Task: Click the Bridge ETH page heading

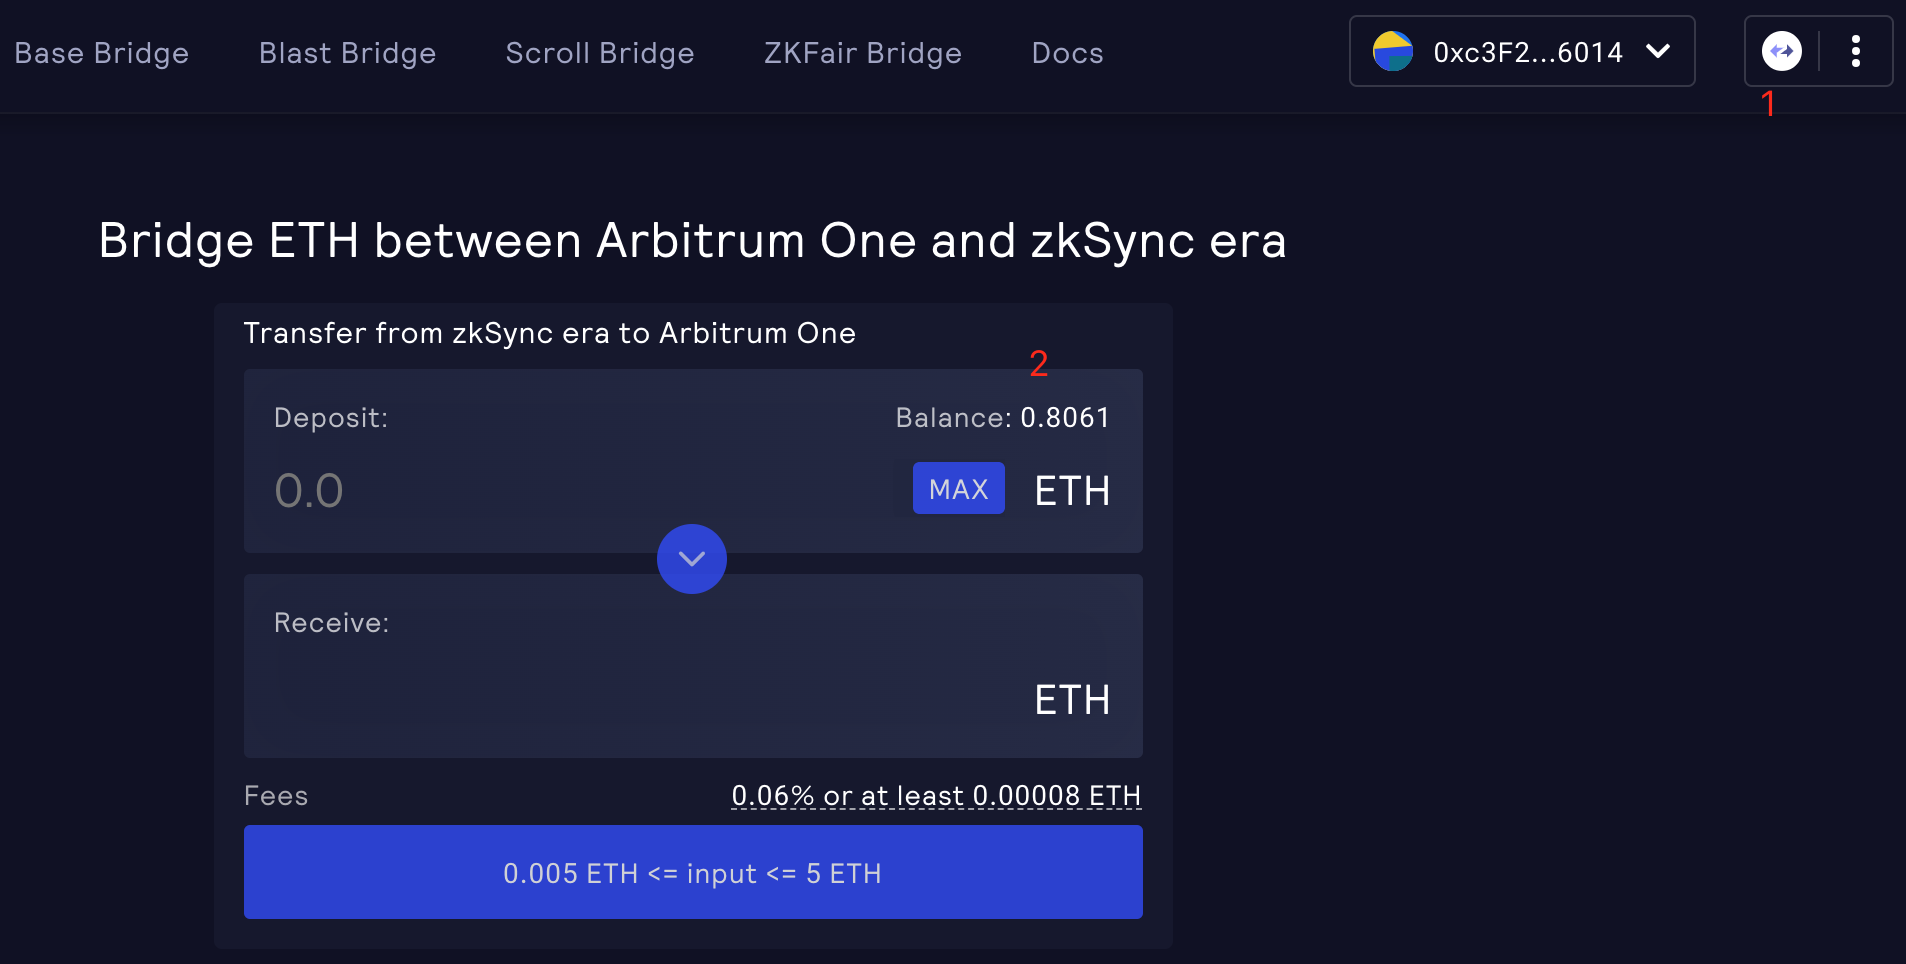Action: point(692,241)
